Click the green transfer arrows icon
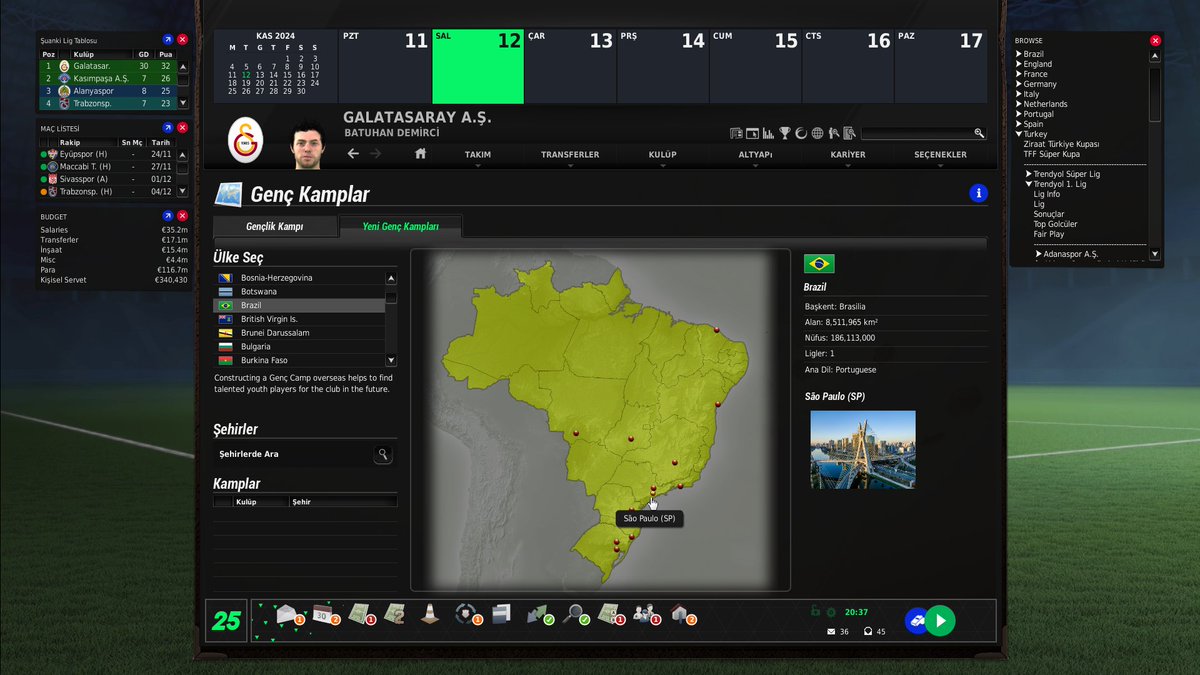1200x675 pixels. (540, 613)
